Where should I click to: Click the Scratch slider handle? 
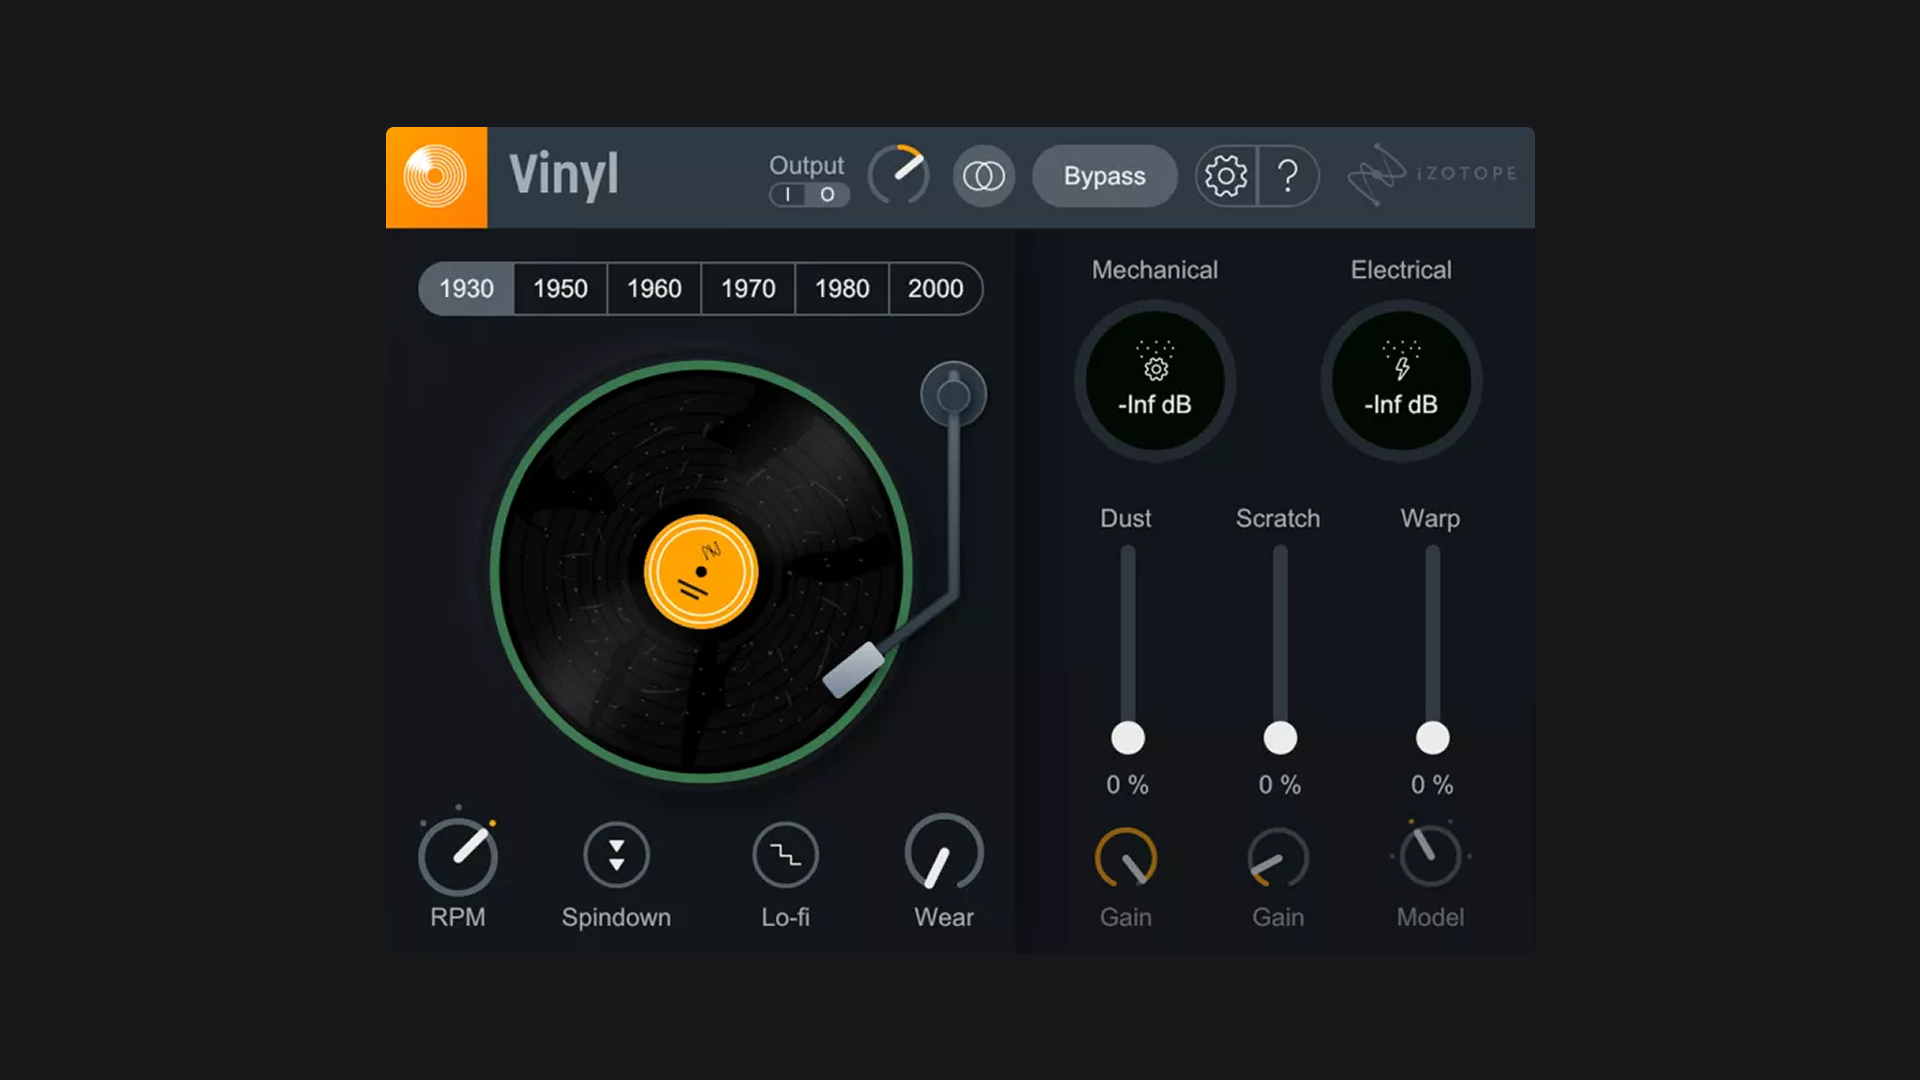point(1280,738)
